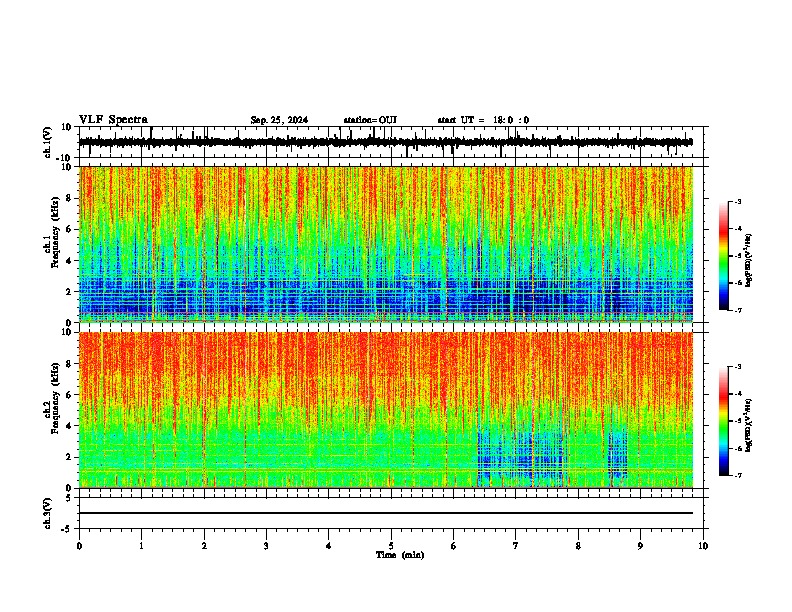This screenshot has height=612, width=792.
Task: Click the ch.1 color bar label log(PSD)
Action: click(x=749, y=260)
